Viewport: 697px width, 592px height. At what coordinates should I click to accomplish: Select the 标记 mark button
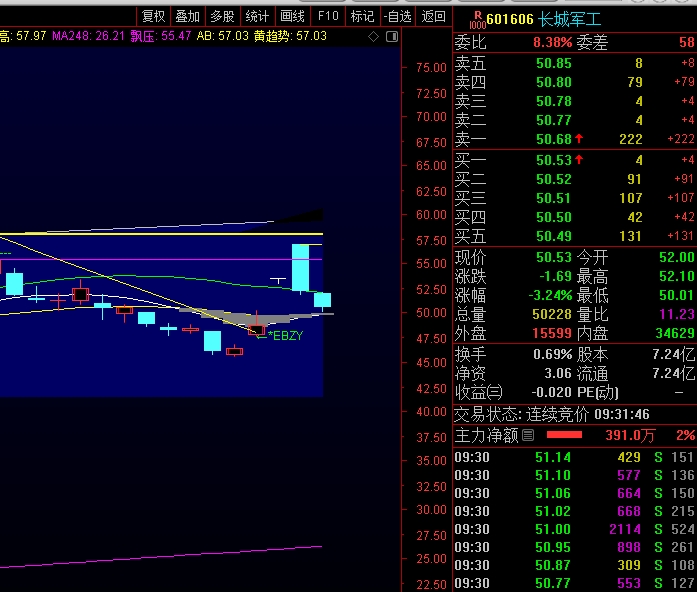362,16
